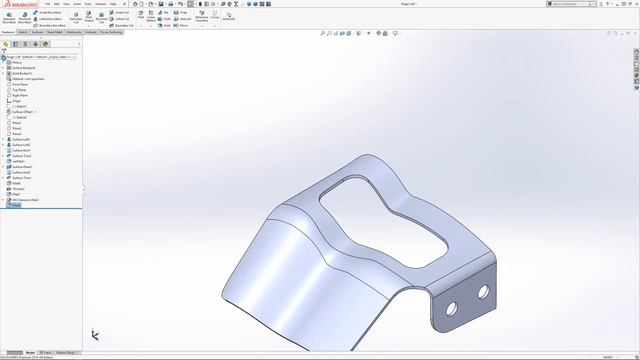The height and width of the screenshot is (360, 640).
Task: Toggle the Section View tool
Action: (x=342, y=33)
